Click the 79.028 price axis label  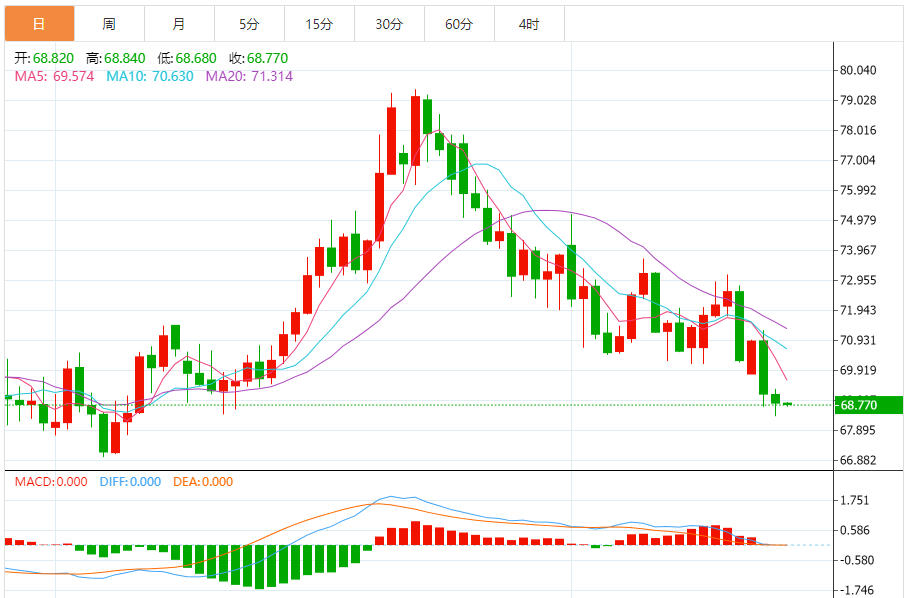858,101
